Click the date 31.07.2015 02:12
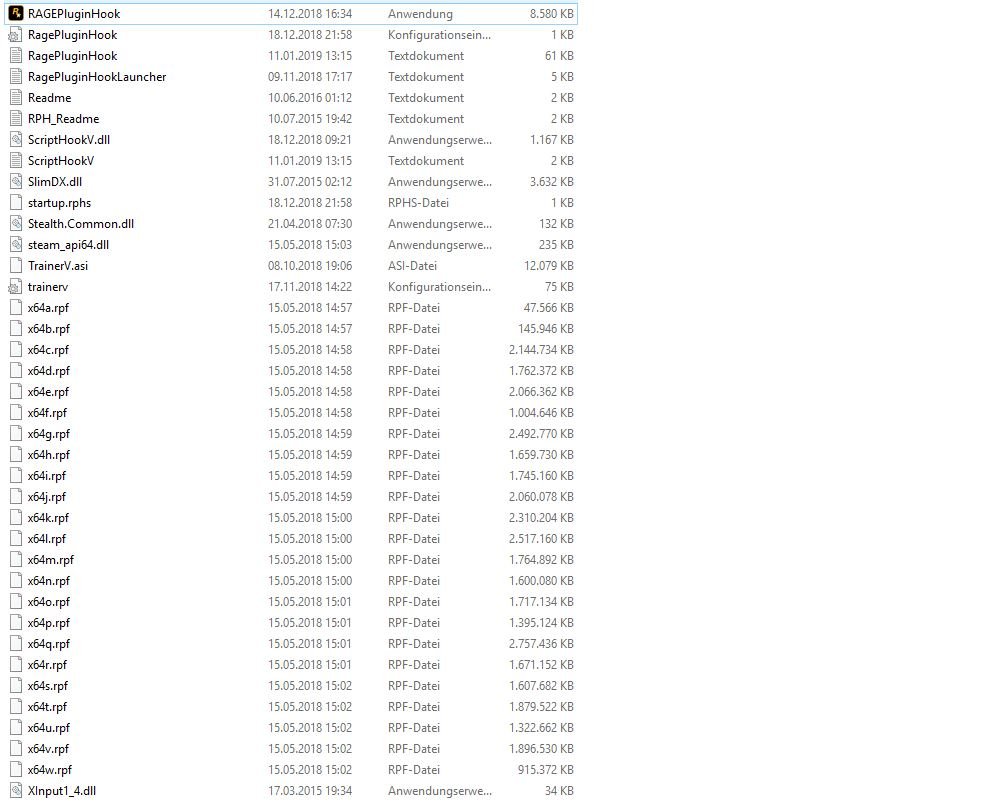This screenshot has width=1000, height=805. tap(310, 182)
